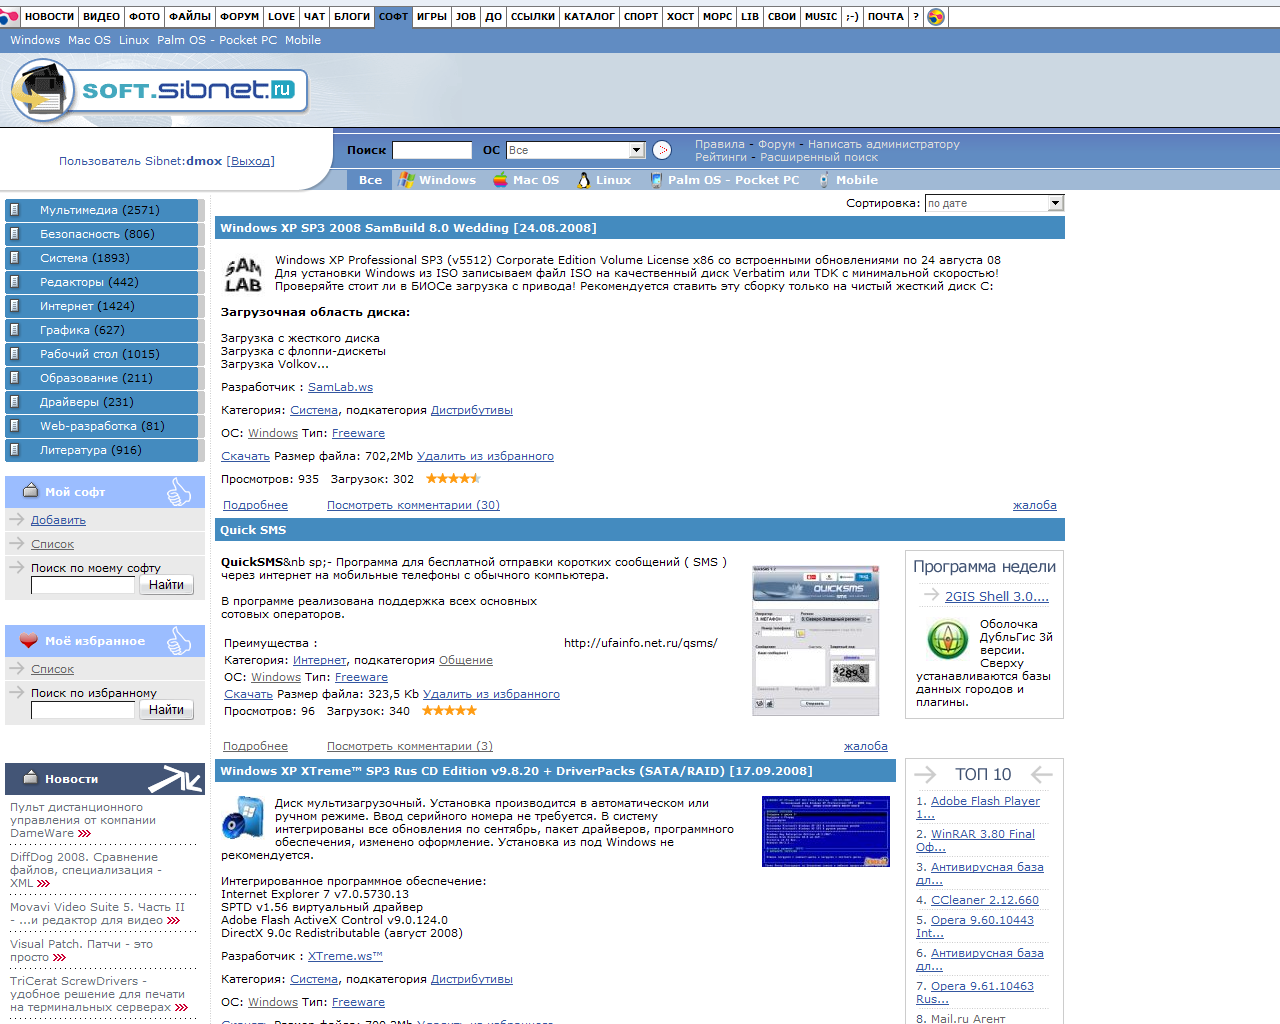Click the Выход logout link
Screen dimensions: 1280x1024
250,161
